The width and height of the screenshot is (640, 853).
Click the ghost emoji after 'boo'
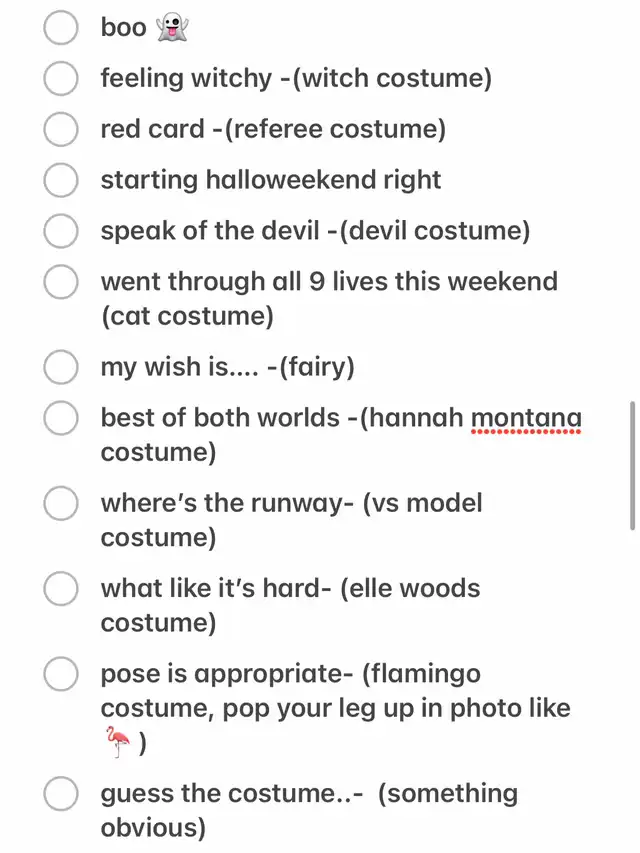[172, 28]
